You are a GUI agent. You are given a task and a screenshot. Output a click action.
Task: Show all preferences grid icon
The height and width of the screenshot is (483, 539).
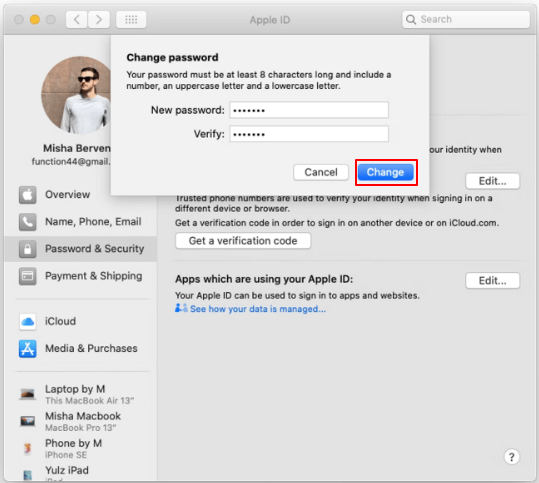click(x=131, y=20)
